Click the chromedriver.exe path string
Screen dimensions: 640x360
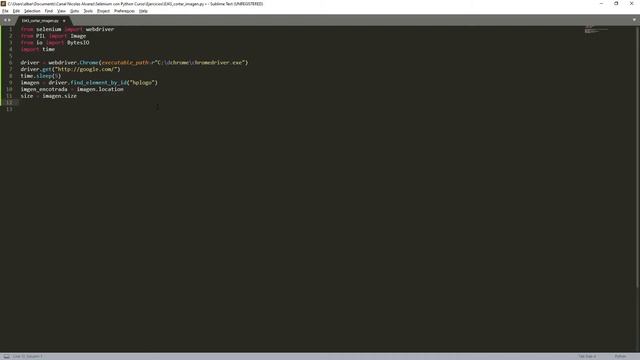point(200,62)
